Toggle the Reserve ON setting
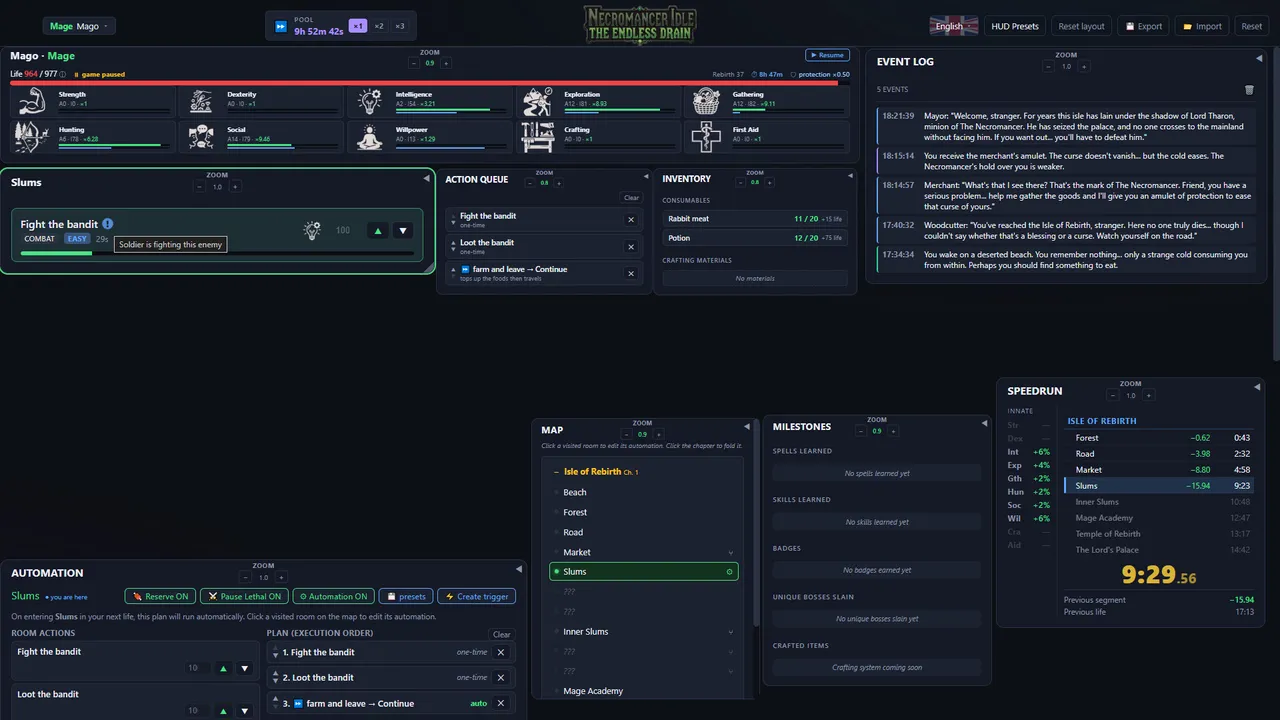The height and width of the screenshot is (720, 1280). (x=160, y=596)
